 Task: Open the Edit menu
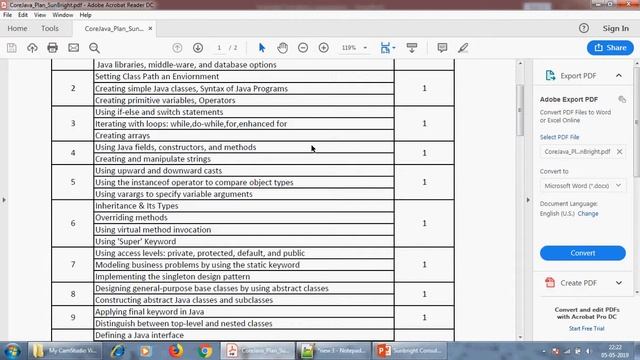click(x=23, y=15)
